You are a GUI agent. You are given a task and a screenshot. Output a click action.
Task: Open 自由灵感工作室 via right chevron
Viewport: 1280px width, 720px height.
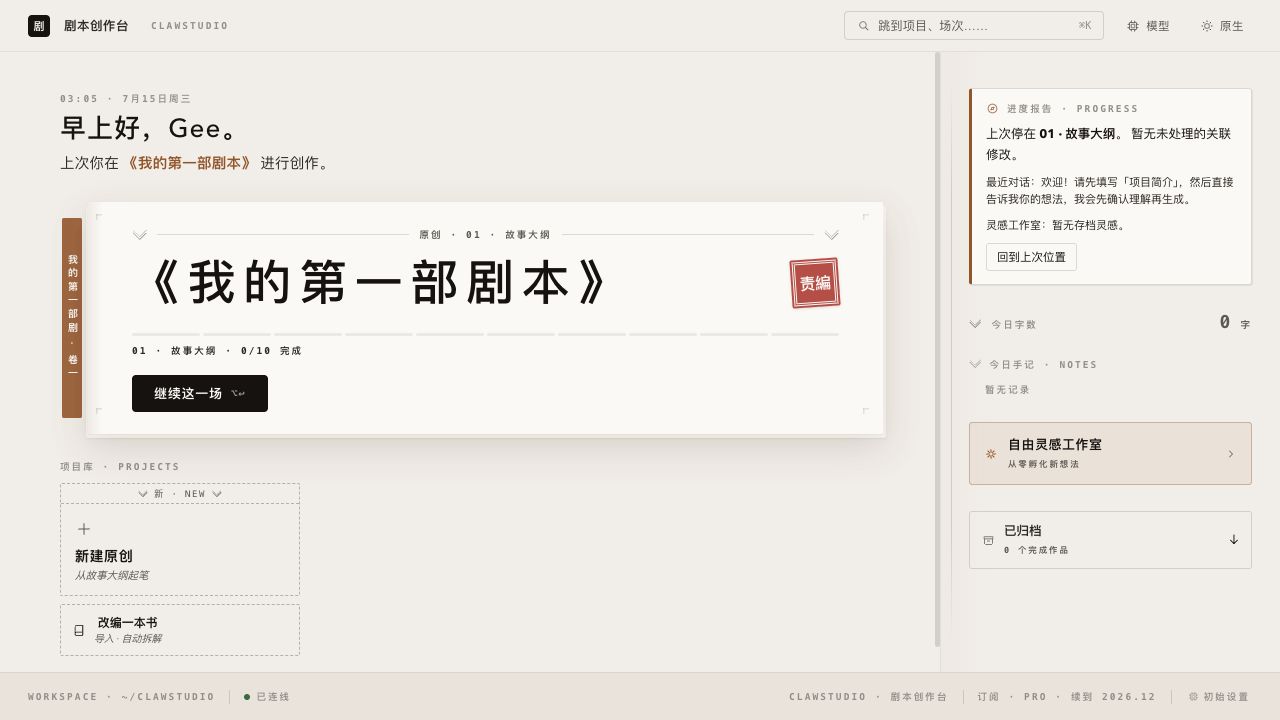point(1231,454)
